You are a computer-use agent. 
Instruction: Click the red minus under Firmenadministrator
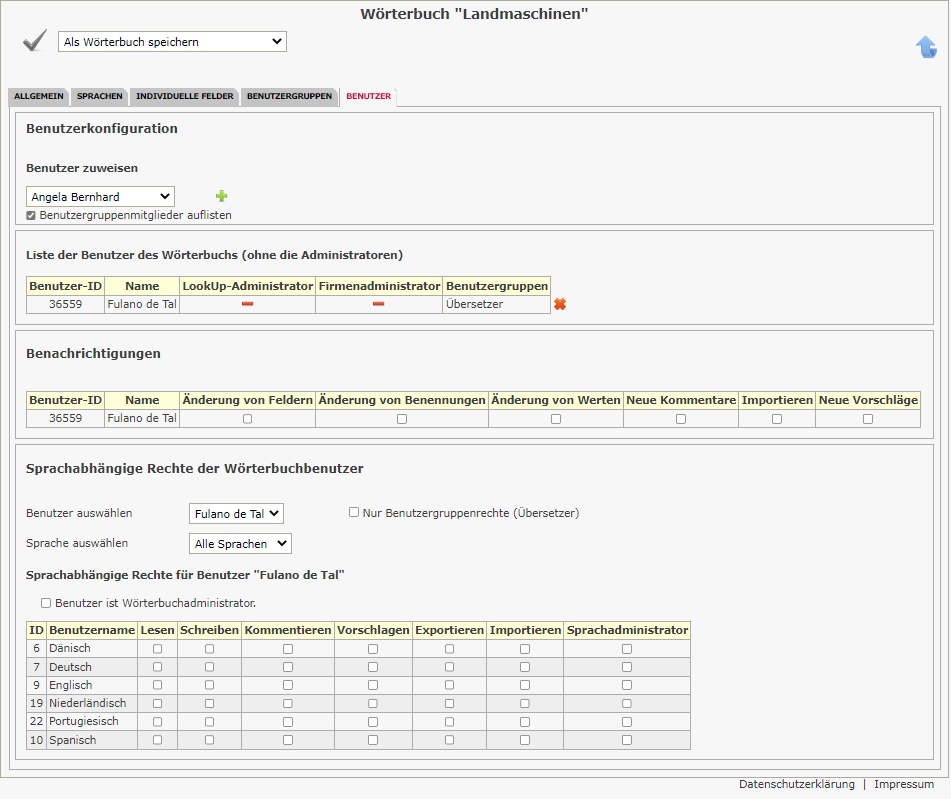pos(378,304)
